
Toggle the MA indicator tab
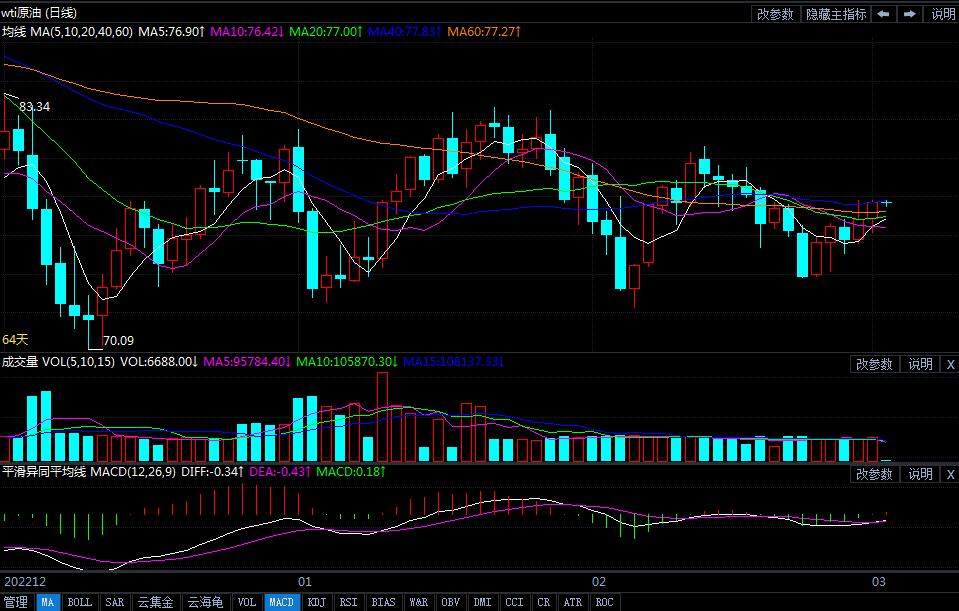pos(48,602)
